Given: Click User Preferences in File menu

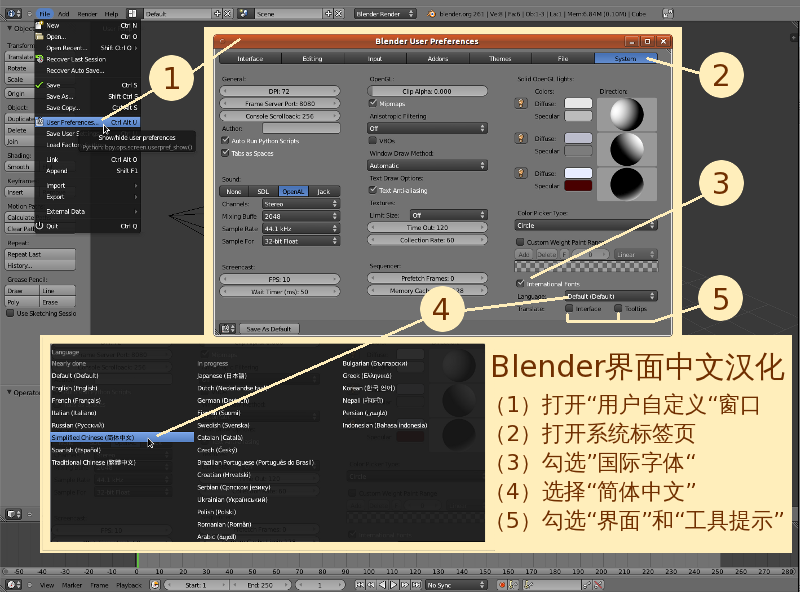Looking at the screenshot, I should 87,122.
